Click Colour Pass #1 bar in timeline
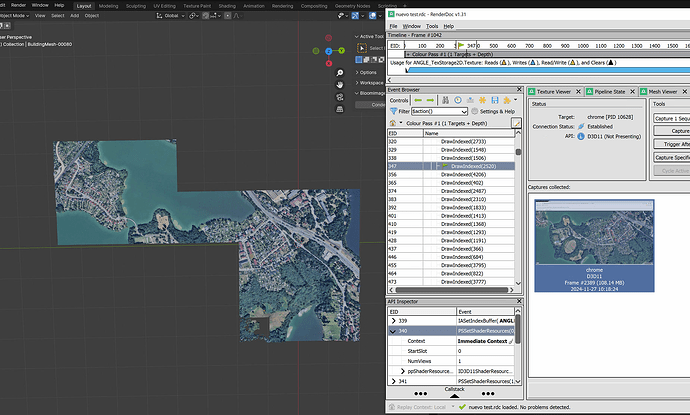Viewport: 690px width, 415px height. 547,54
